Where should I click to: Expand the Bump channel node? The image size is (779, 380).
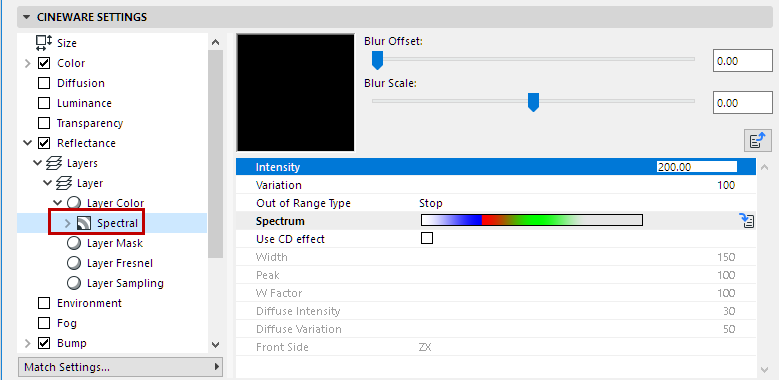(x=27, y=343)
